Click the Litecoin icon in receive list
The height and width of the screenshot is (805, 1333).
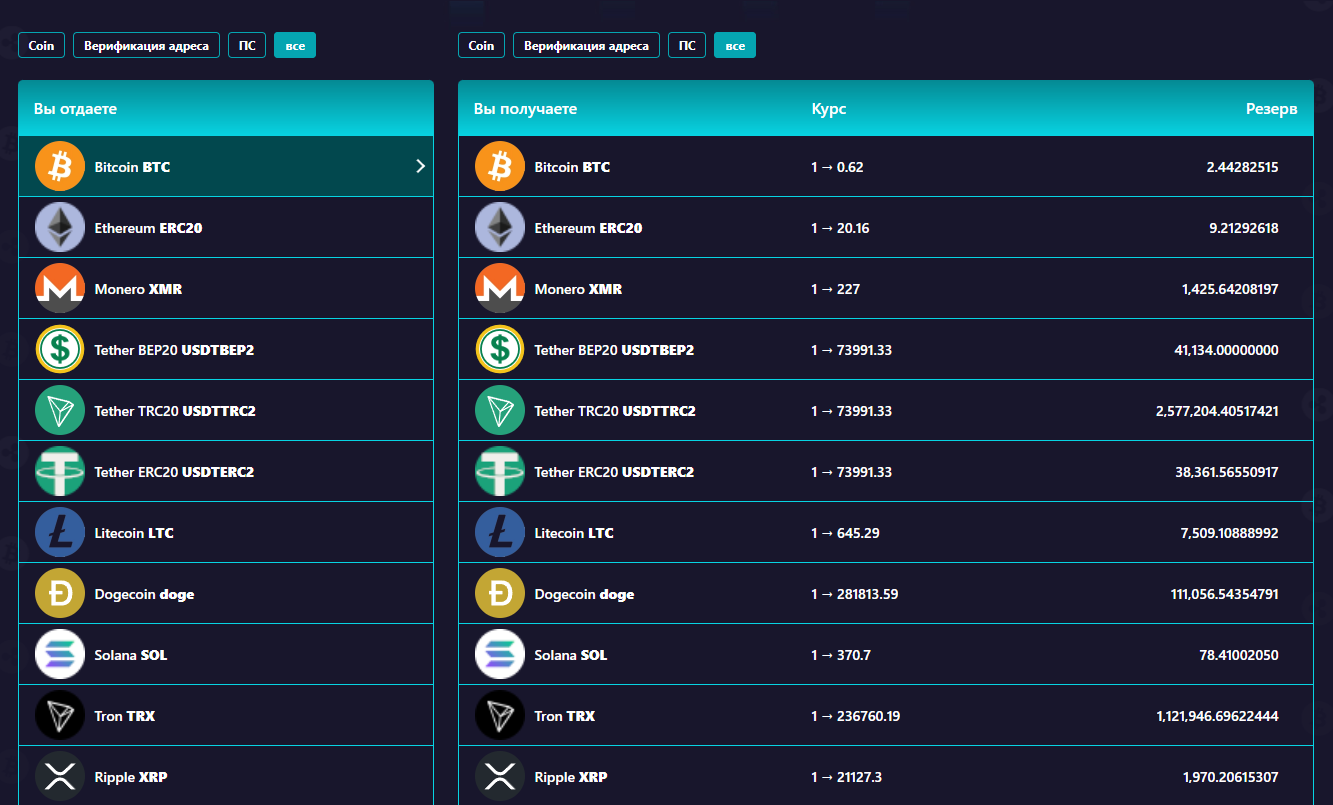coord(499,533)
